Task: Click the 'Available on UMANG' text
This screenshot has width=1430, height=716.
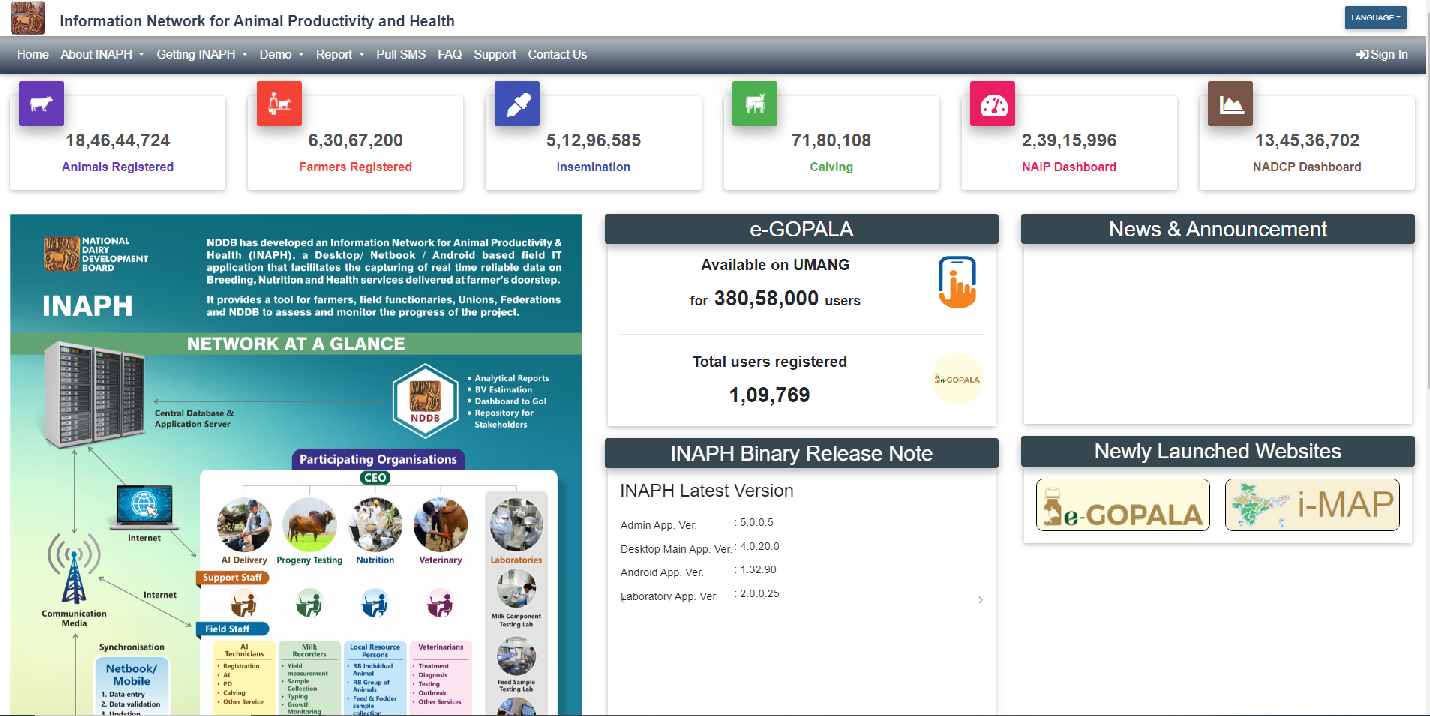Action: tap(775, 265)
